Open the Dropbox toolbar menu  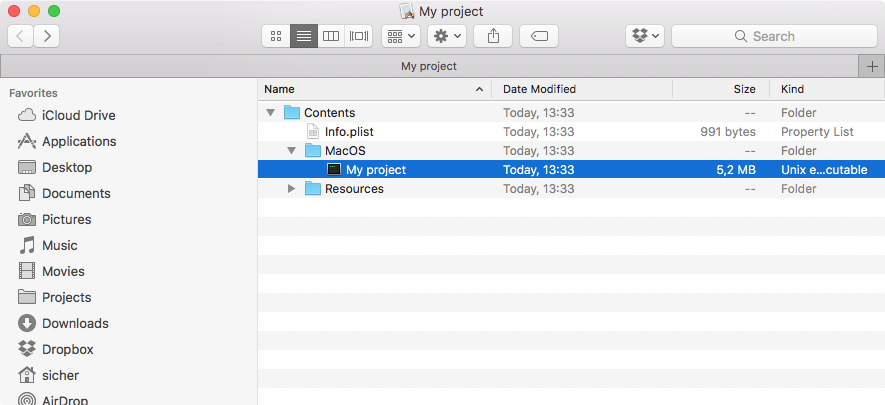click(x=645, y=36)
